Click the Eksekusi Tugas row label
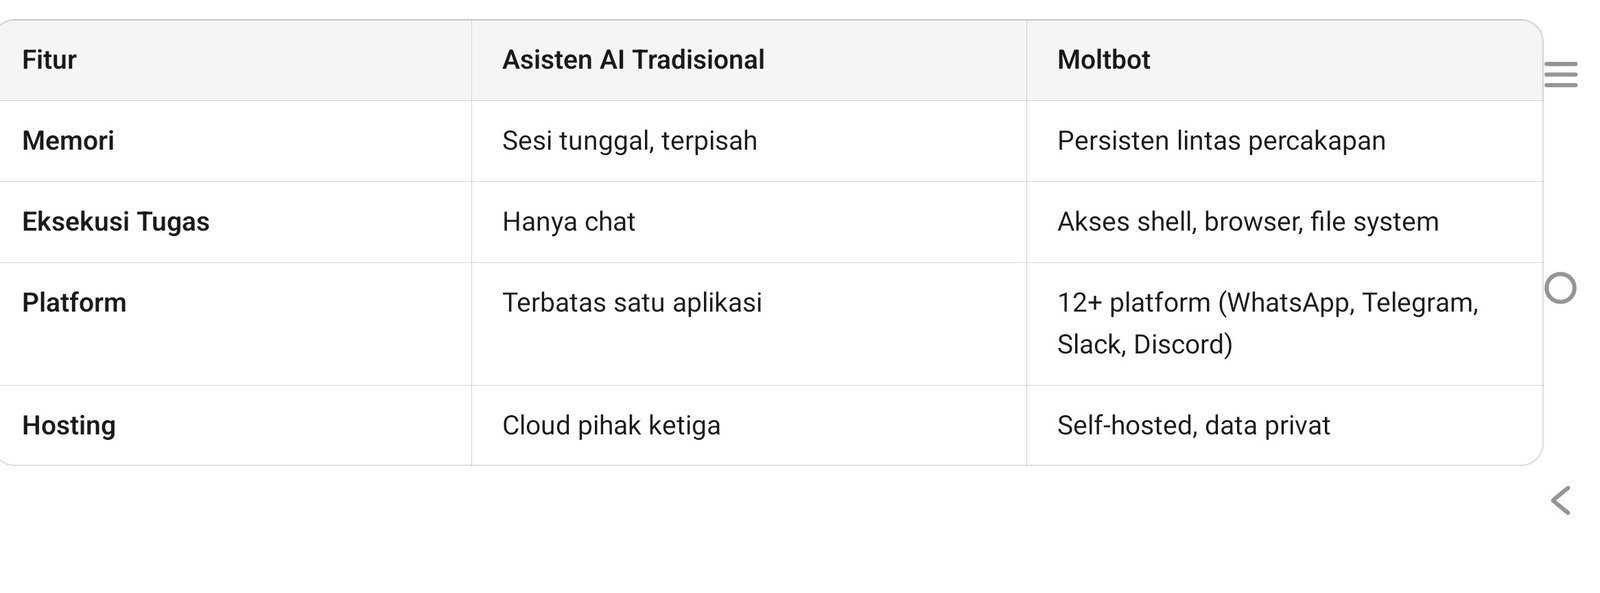 click(116, 222)
